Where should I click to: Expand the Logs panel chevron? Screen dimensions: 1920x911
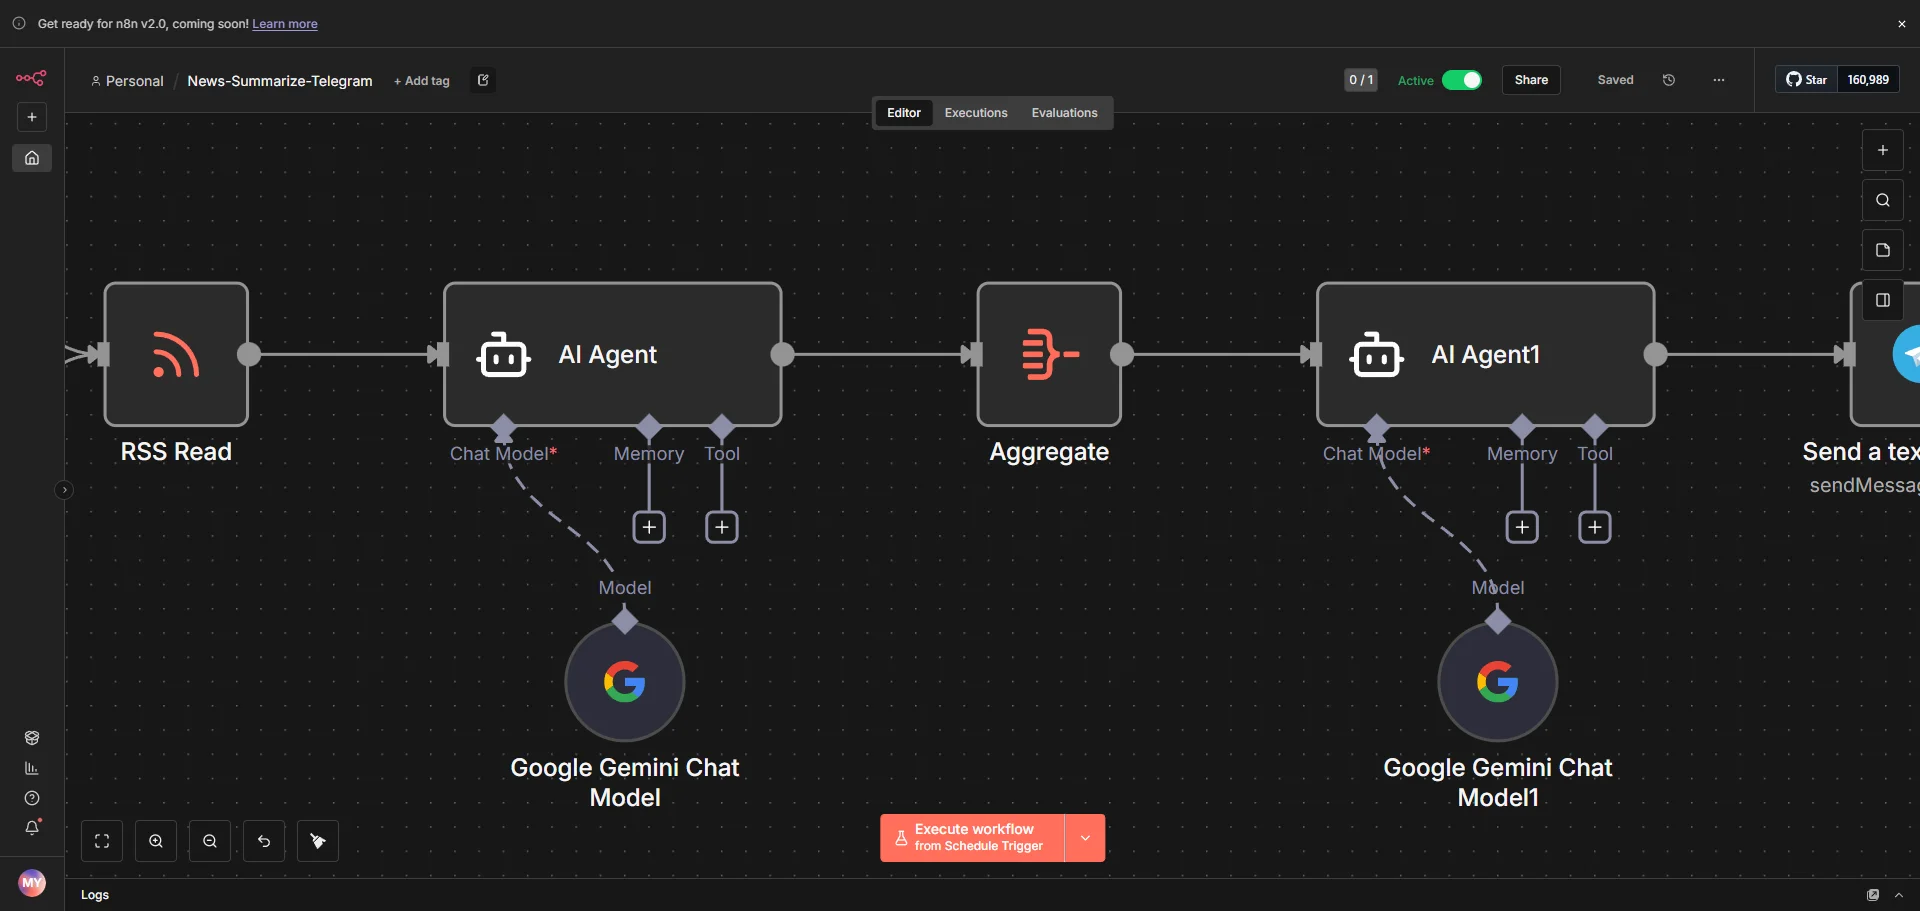click(x=1899, y=895)
